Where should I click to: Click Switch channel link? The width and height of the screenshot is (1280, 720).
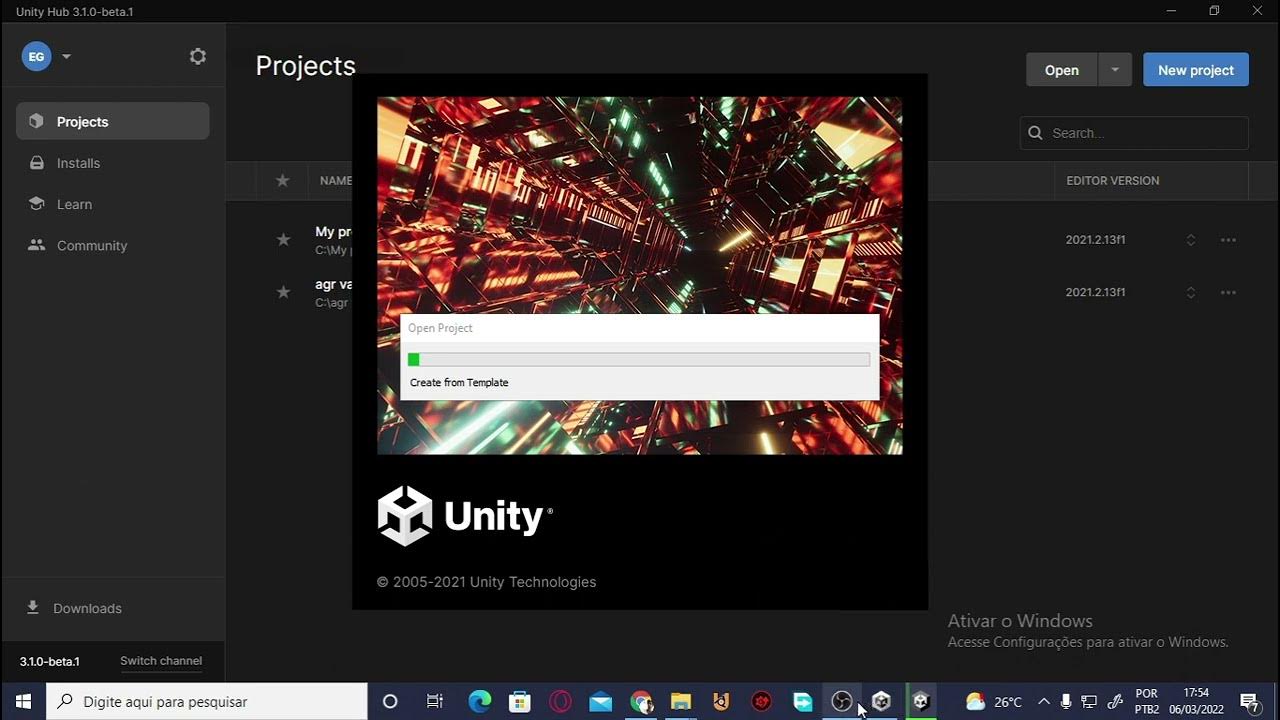[161, 661]
